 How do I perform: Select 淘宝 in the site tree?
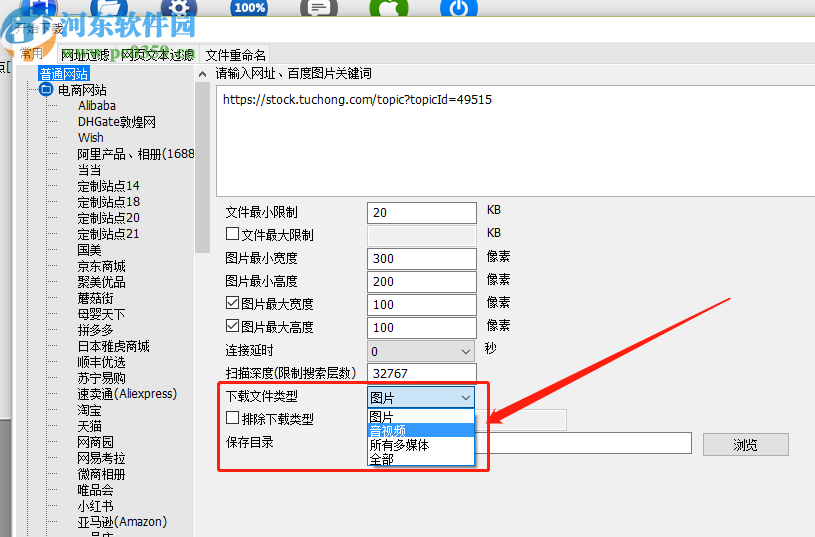pos(89,410)
